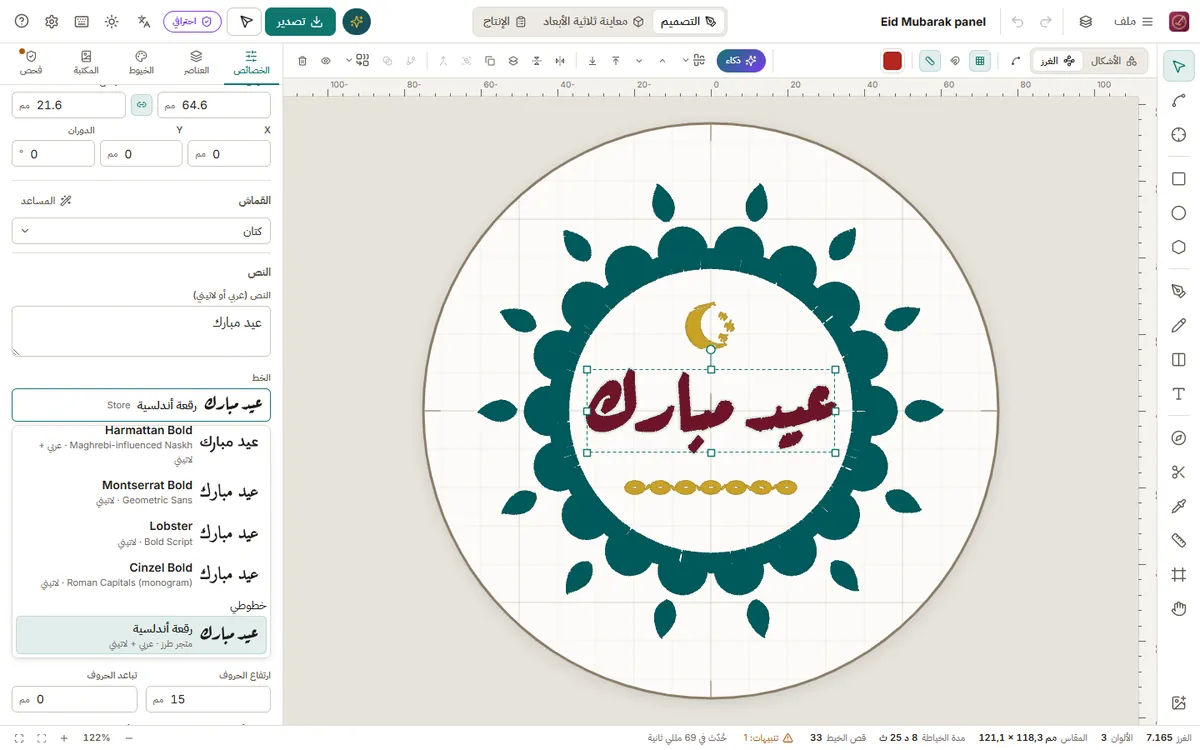Image resolution: width=1200 pixels, height=750 pixels.
Task: Select the split columns tool
Action: [1179, 359]
